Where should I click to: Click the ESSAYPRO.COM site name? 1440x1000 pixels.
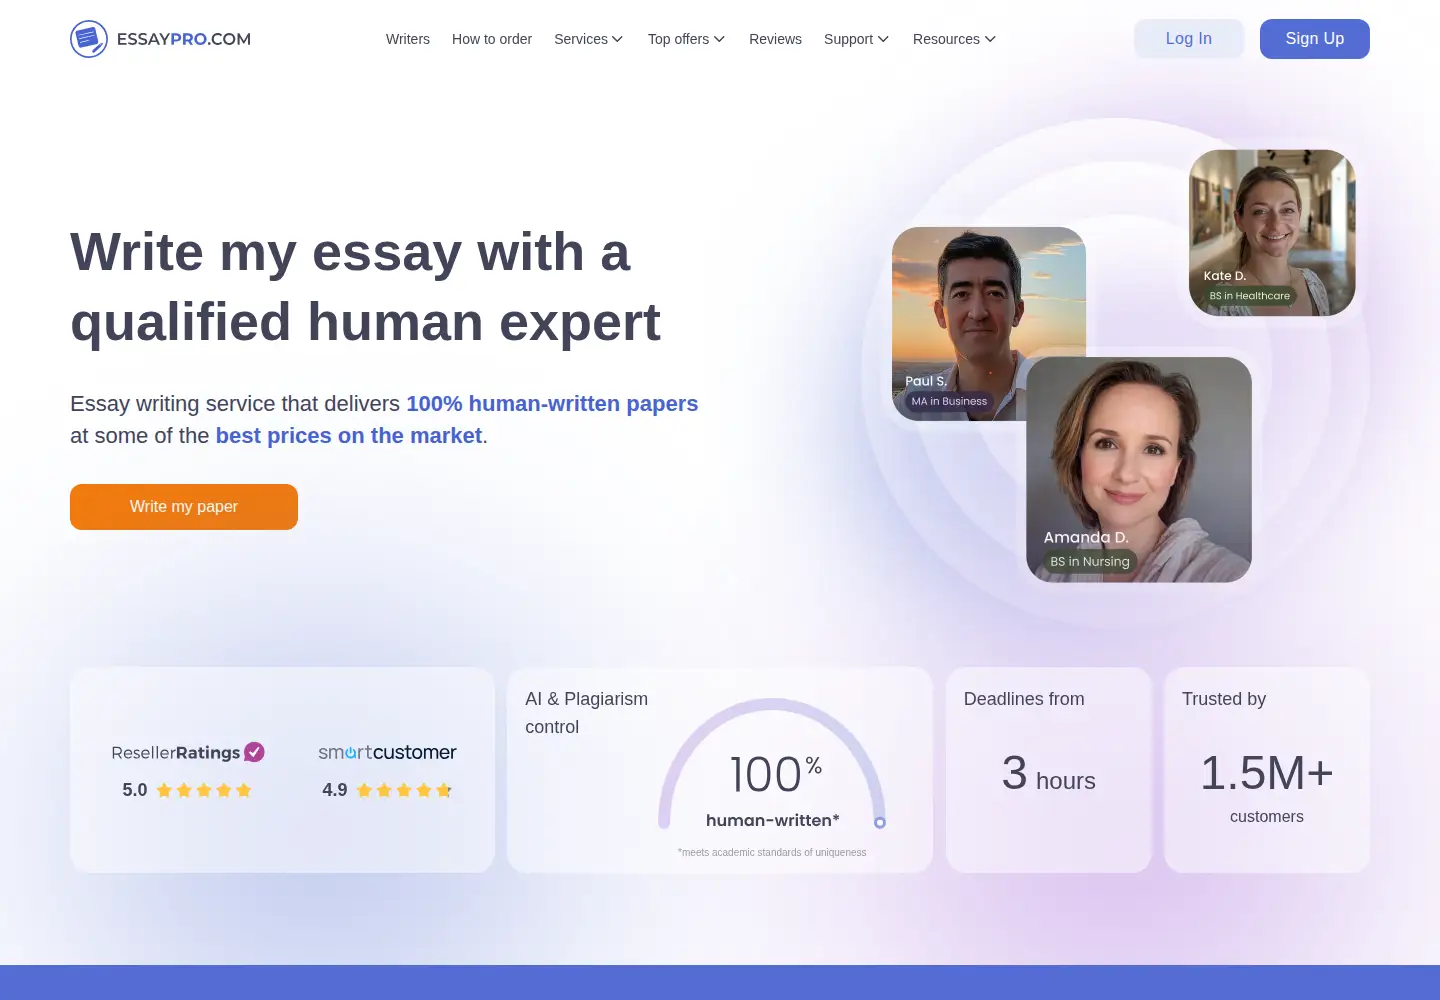pyautogui.click(x=184, y=39)
